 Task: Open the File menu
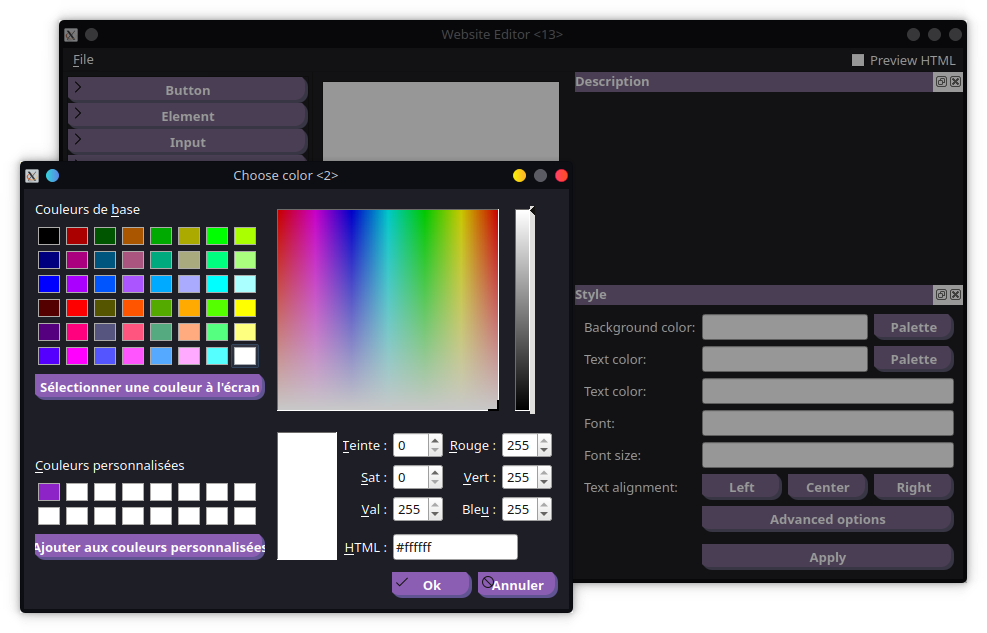point(83,60)
